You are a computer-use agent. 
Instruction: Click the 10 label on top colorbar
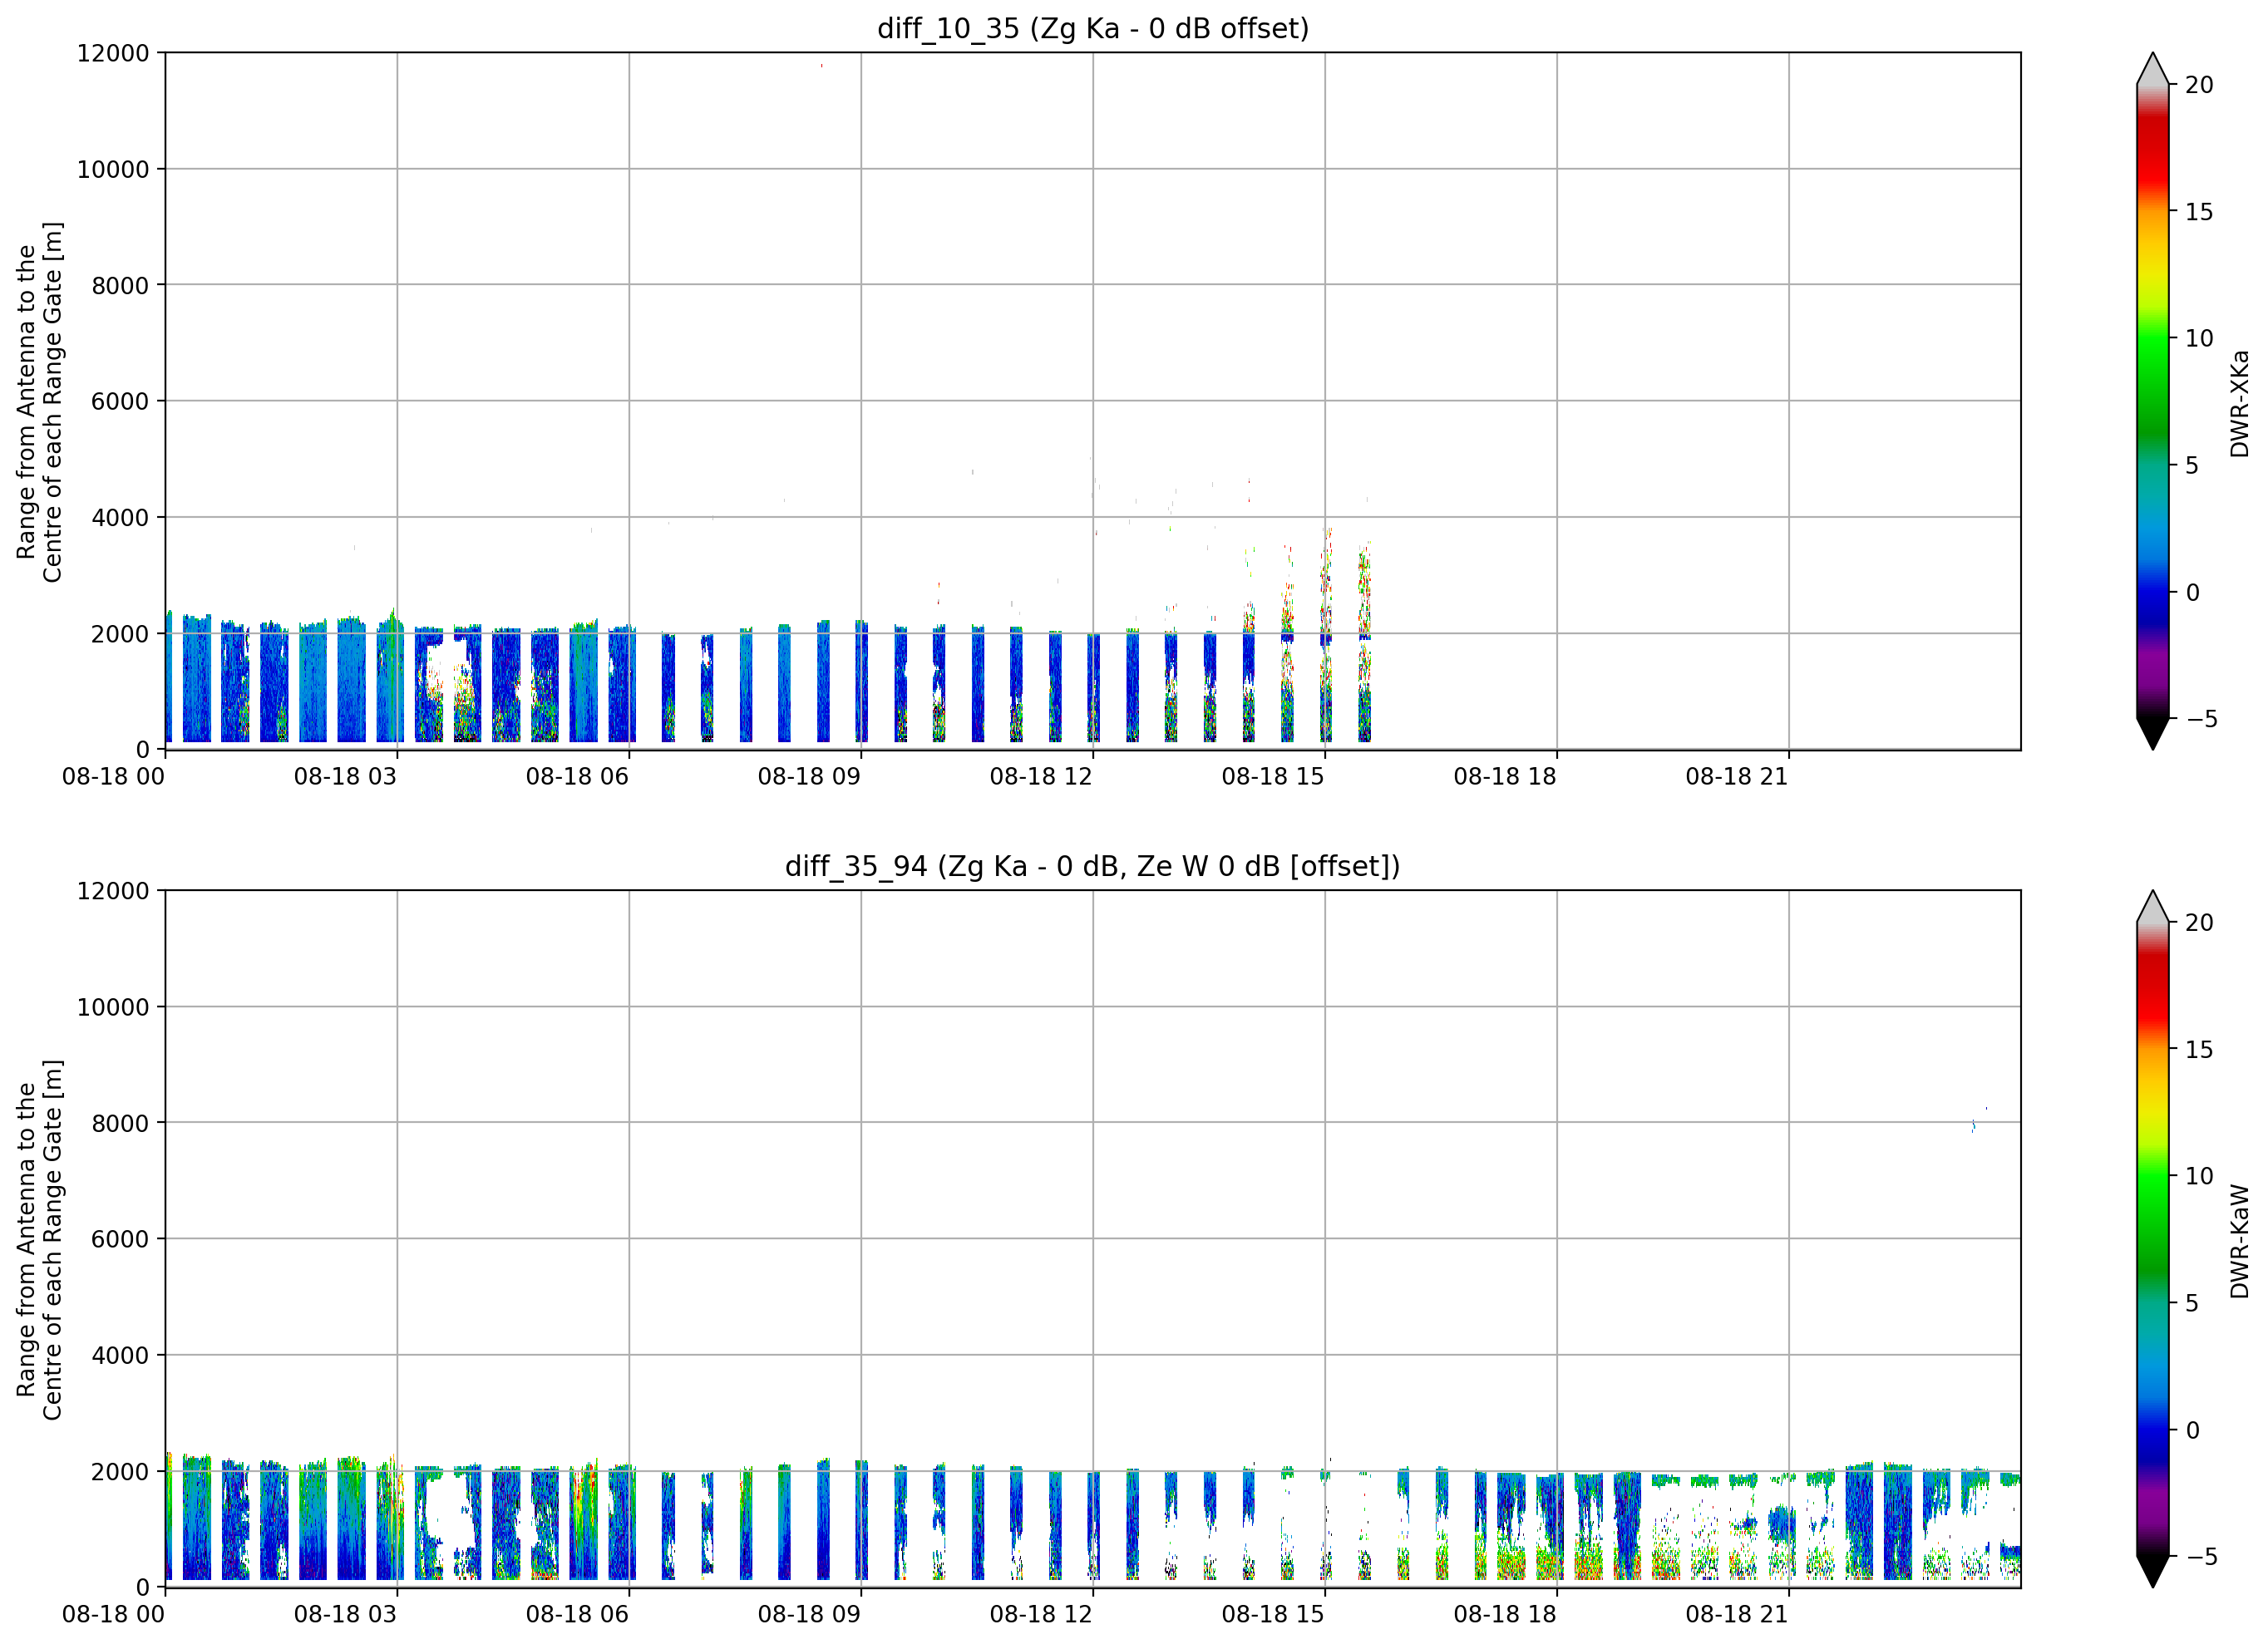tap(2199, 339)
